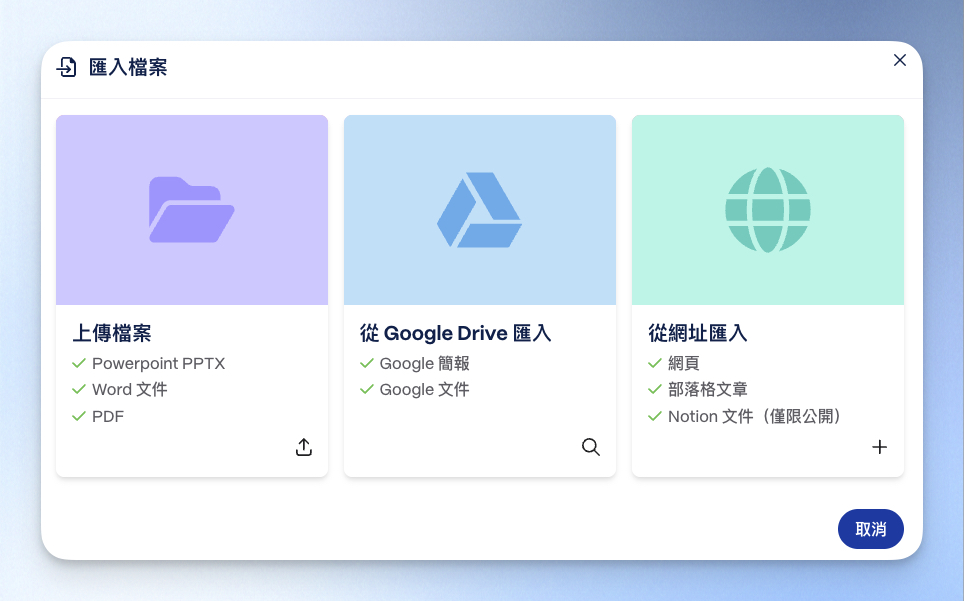Close the 匯入檔案 dialog
Viewport: 964px width, 601px height.
click(x=899, y=59)
